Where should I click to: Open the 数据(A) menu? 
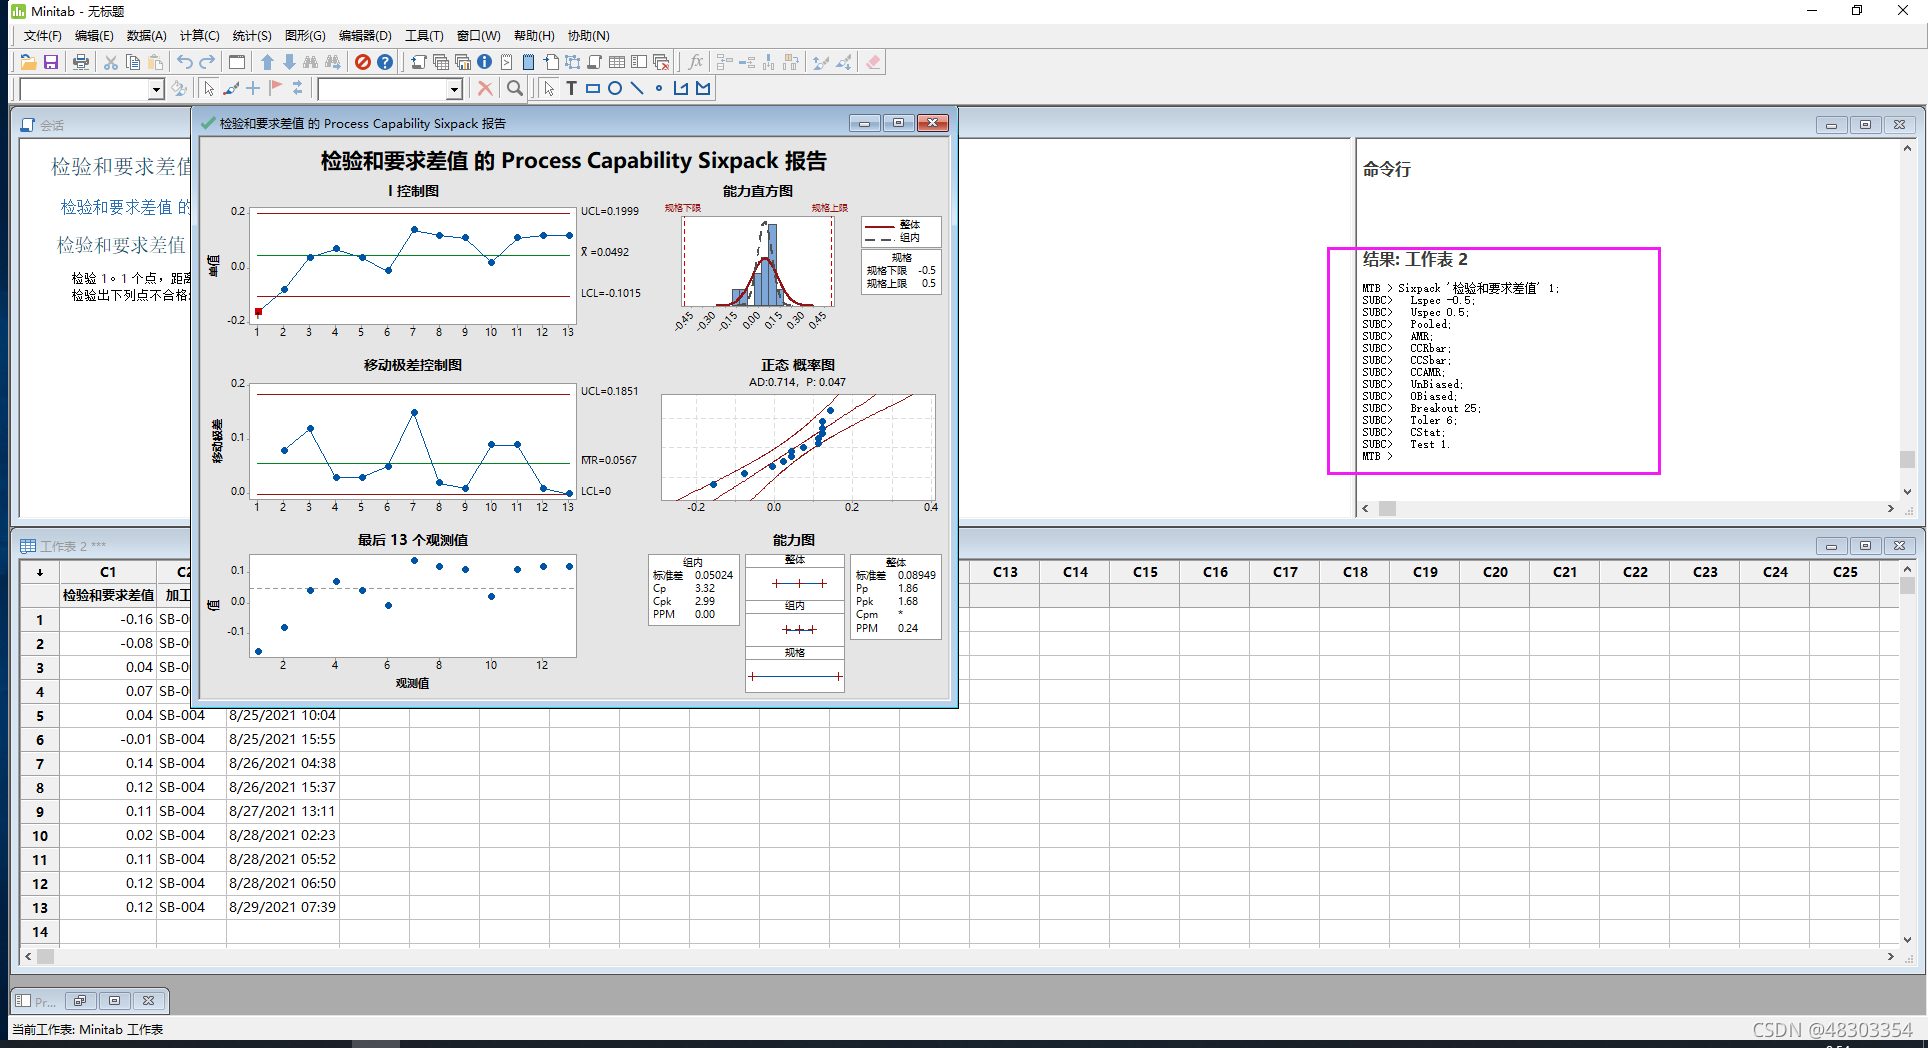point(147,36)
